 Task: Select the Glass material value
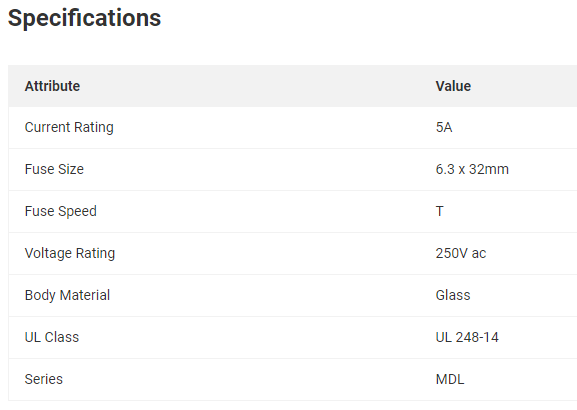pyautogui.click(x=453, y=295)
